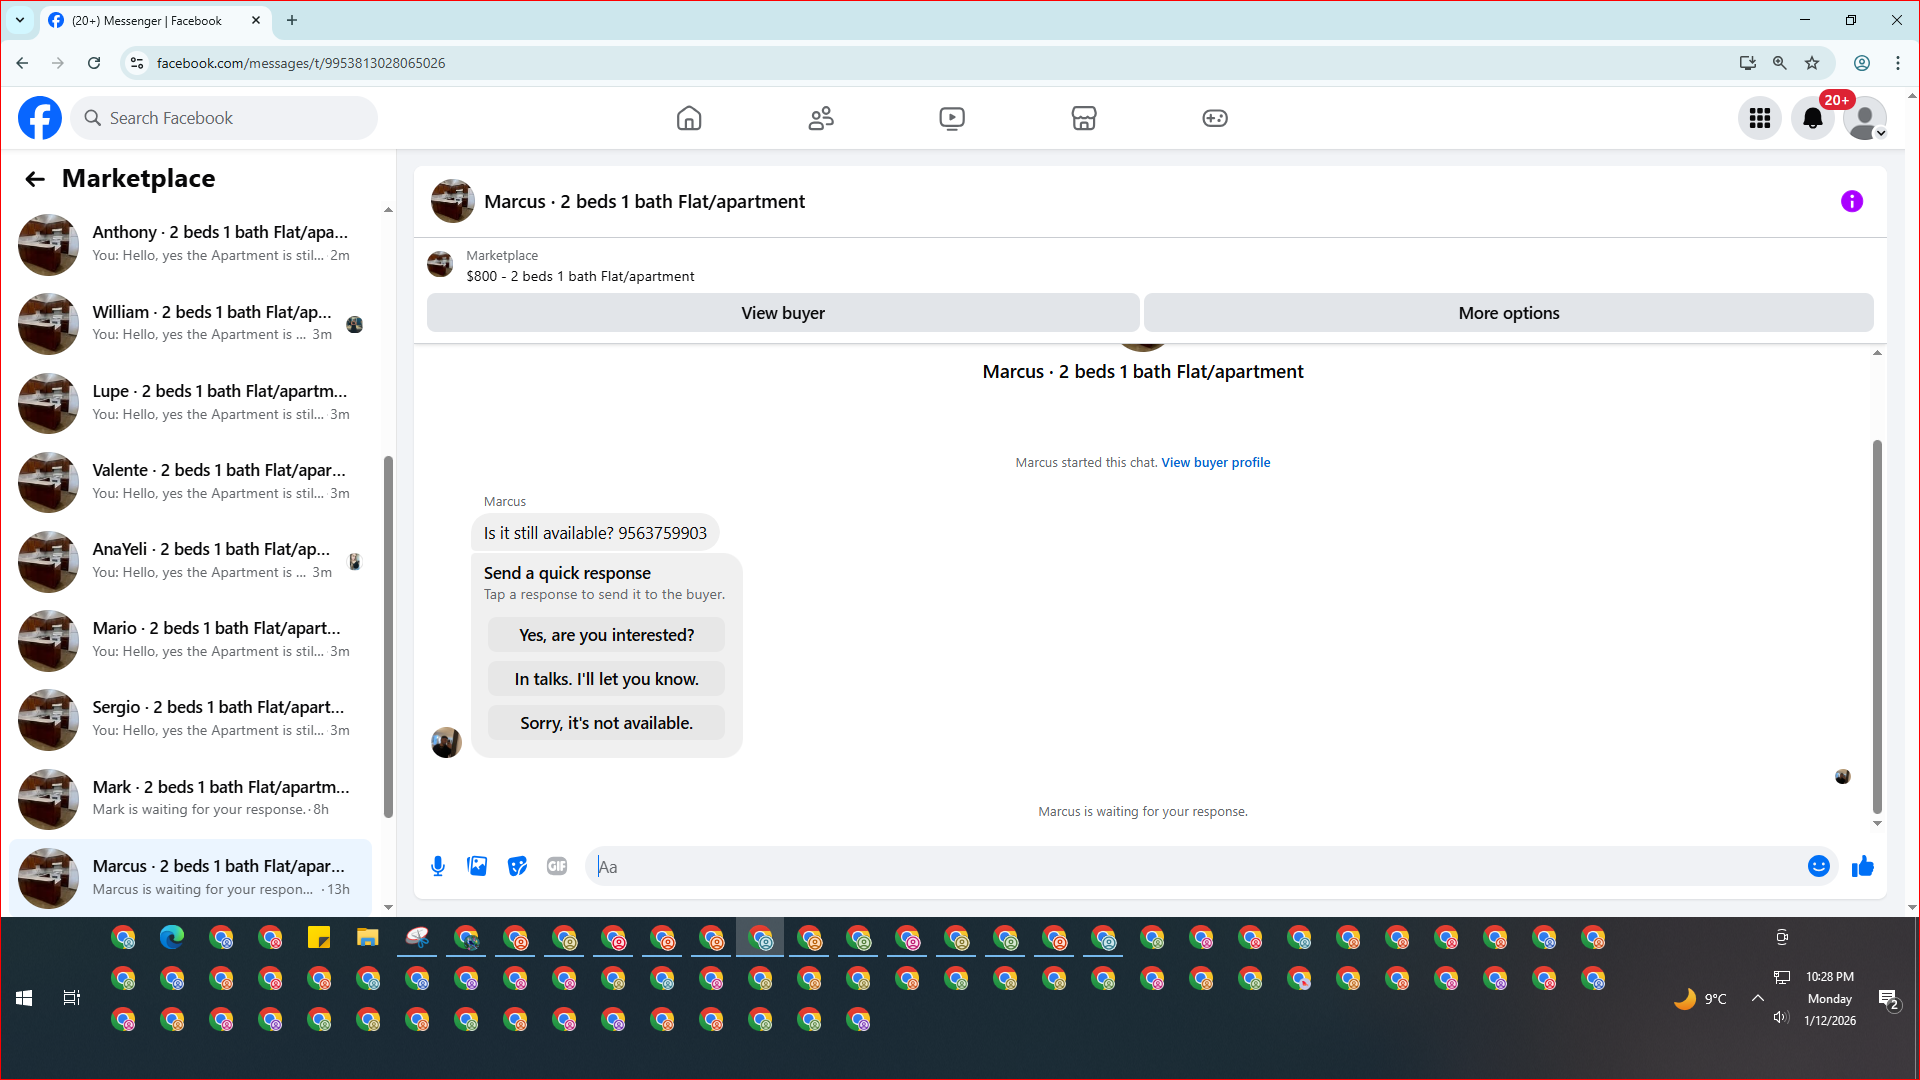1920x1080 pixels.
Task: Open the GIF picker
Action: tap(557, 866)
